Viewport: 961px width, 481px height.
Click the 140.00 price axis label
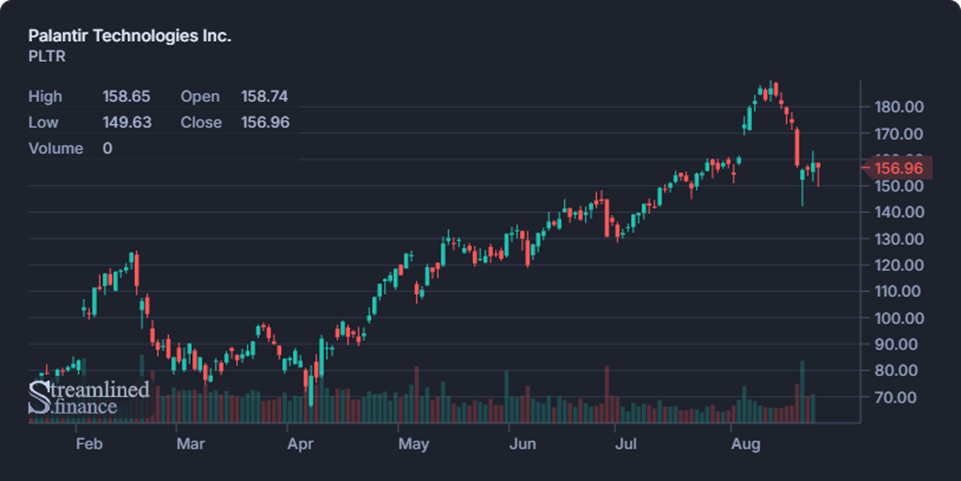coord(899,212)
